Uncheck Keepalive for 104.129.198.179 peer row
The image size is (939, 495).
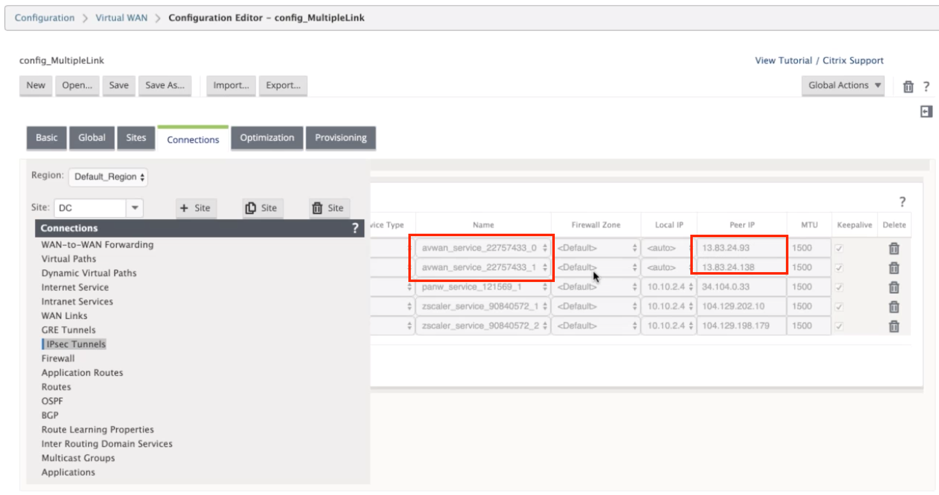838,326
